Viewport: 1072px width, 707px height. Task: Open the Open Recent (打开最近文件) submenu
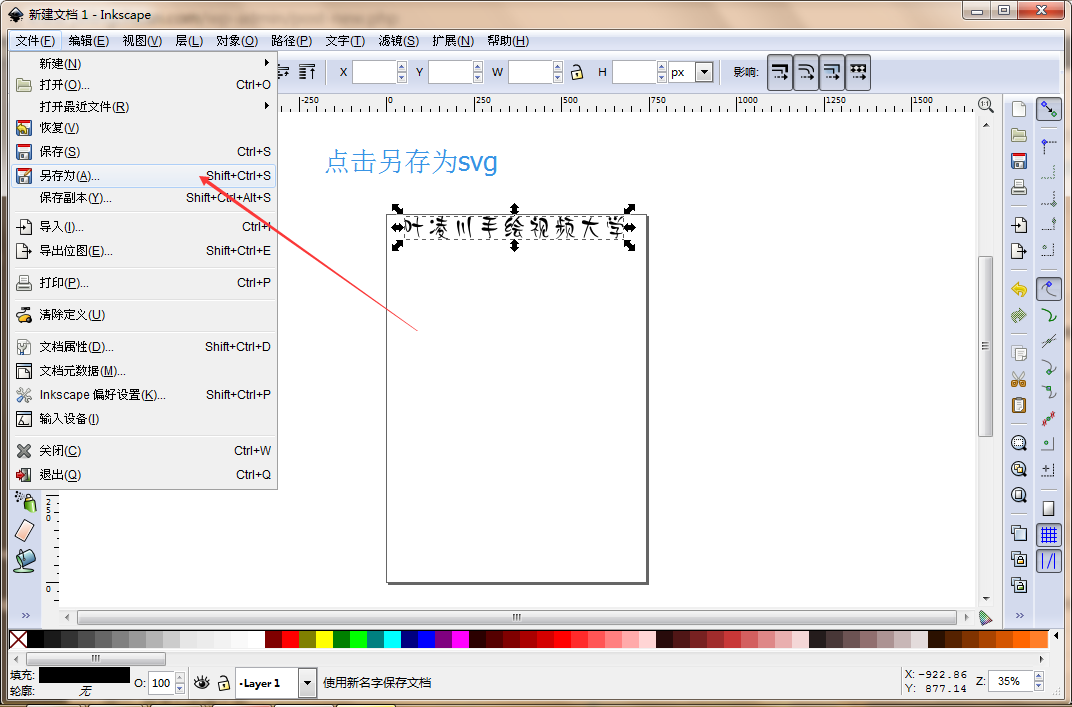84,107
